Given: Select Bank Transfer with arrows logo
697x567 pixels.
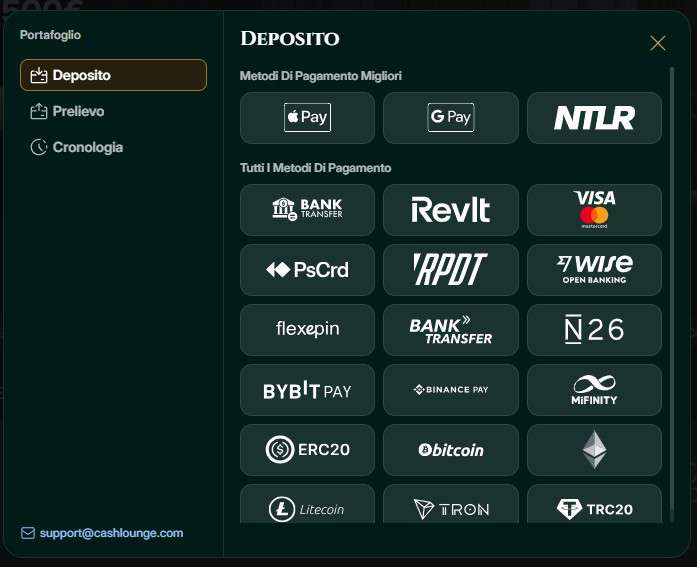Looking at the screenshot, I should (451, 330).
